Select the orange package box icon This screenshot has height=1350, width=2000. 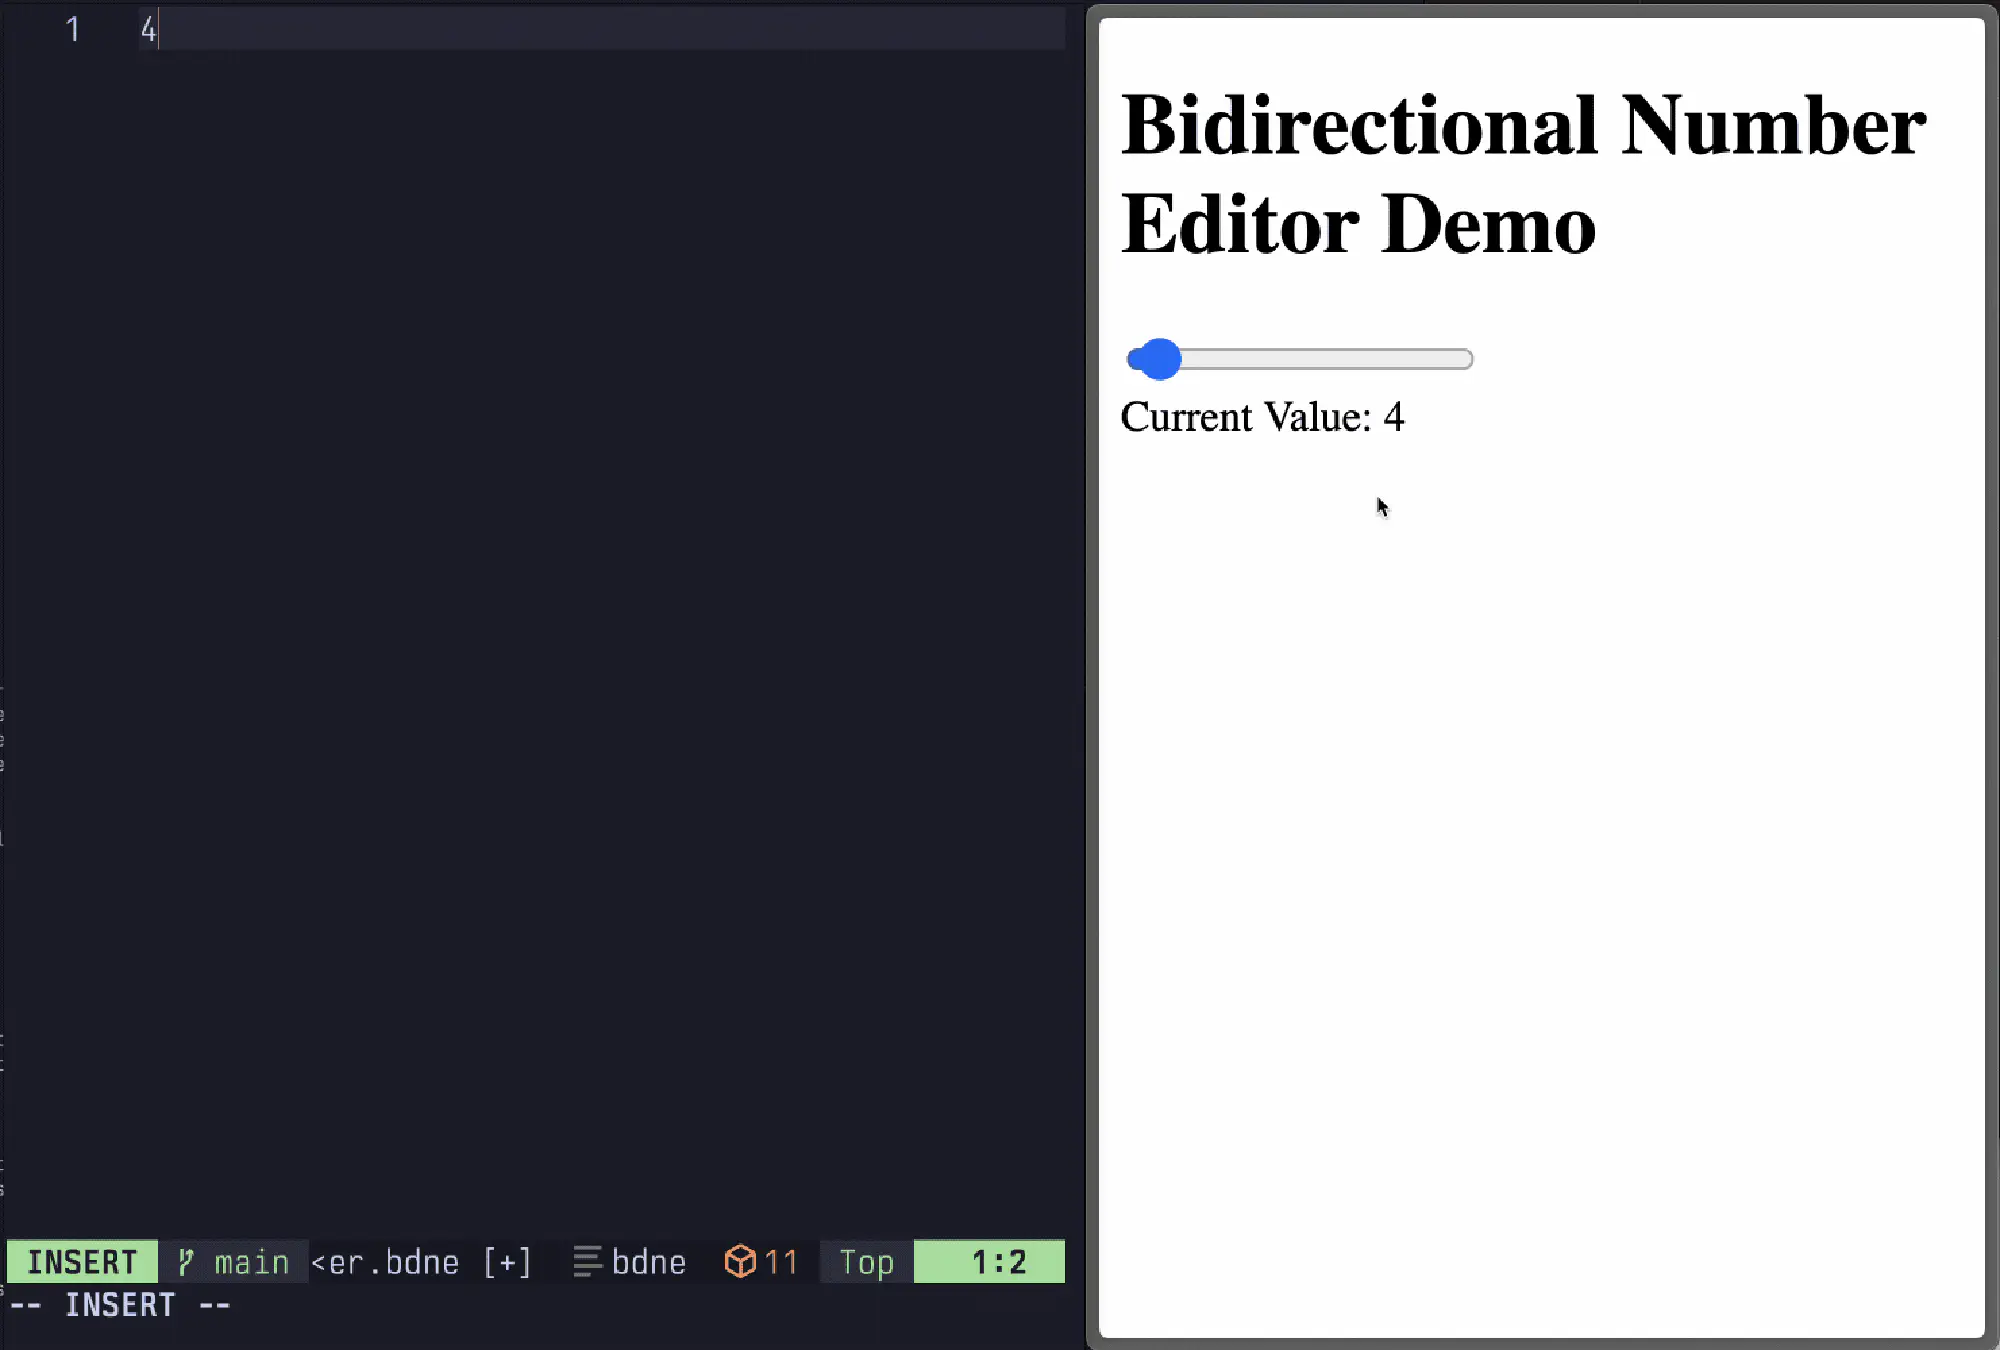[x=740, y=1261]
